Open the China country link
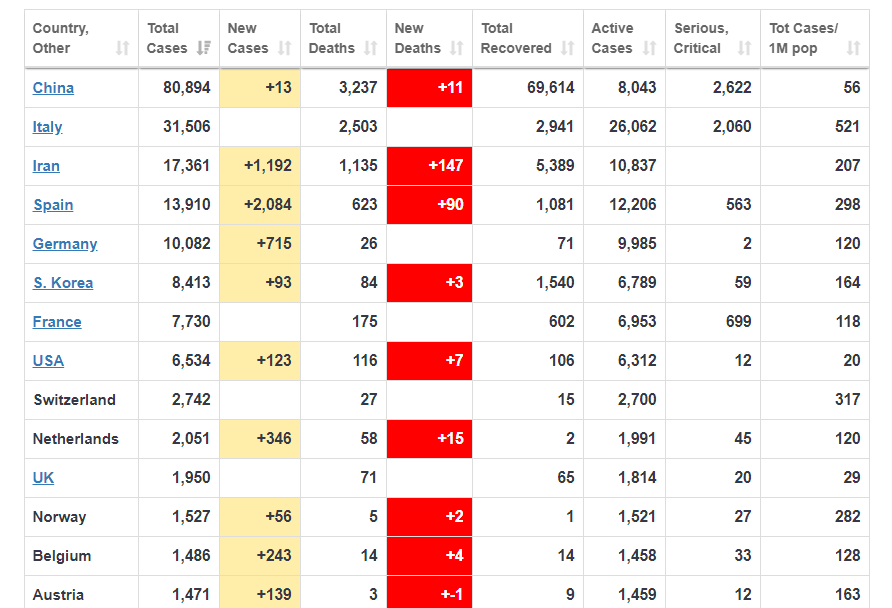The height and width of the screenshot is (608, 892). coord(53,88)
